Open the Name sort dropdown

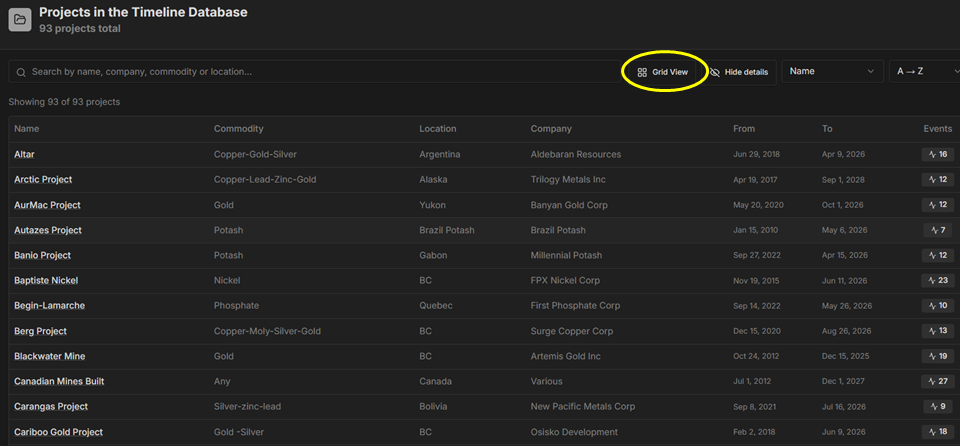tap(832, 72)
